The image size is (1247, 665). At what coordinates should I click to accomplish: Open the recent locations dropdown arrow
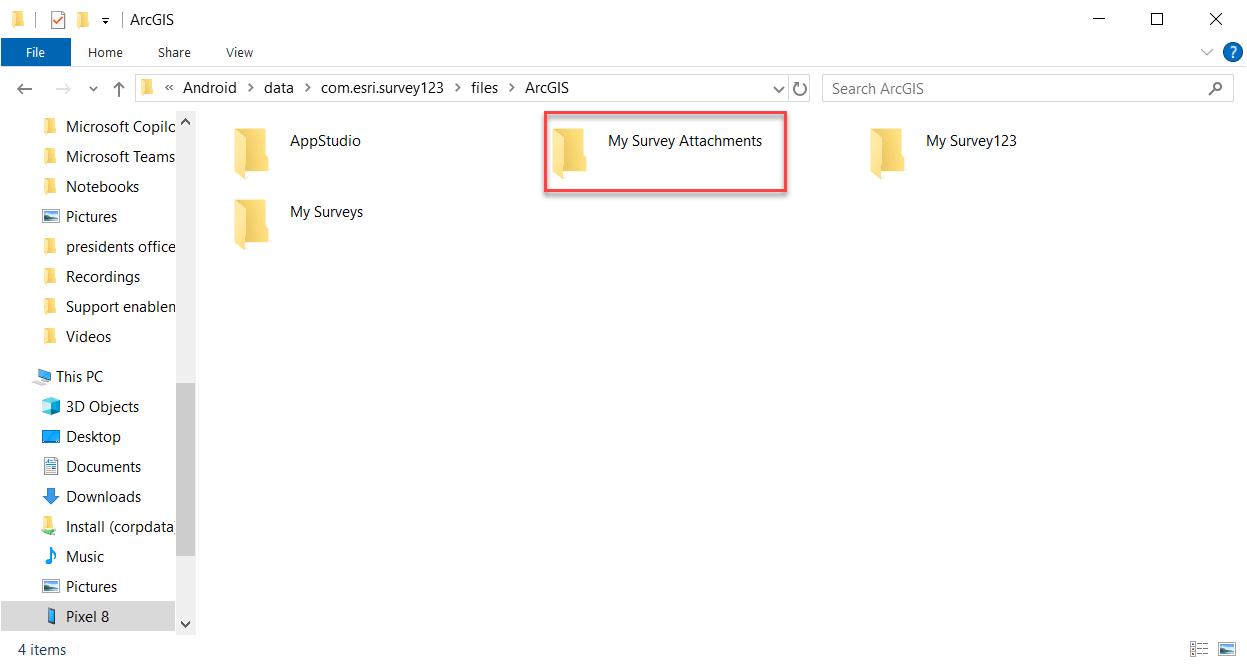click(94, 89)
